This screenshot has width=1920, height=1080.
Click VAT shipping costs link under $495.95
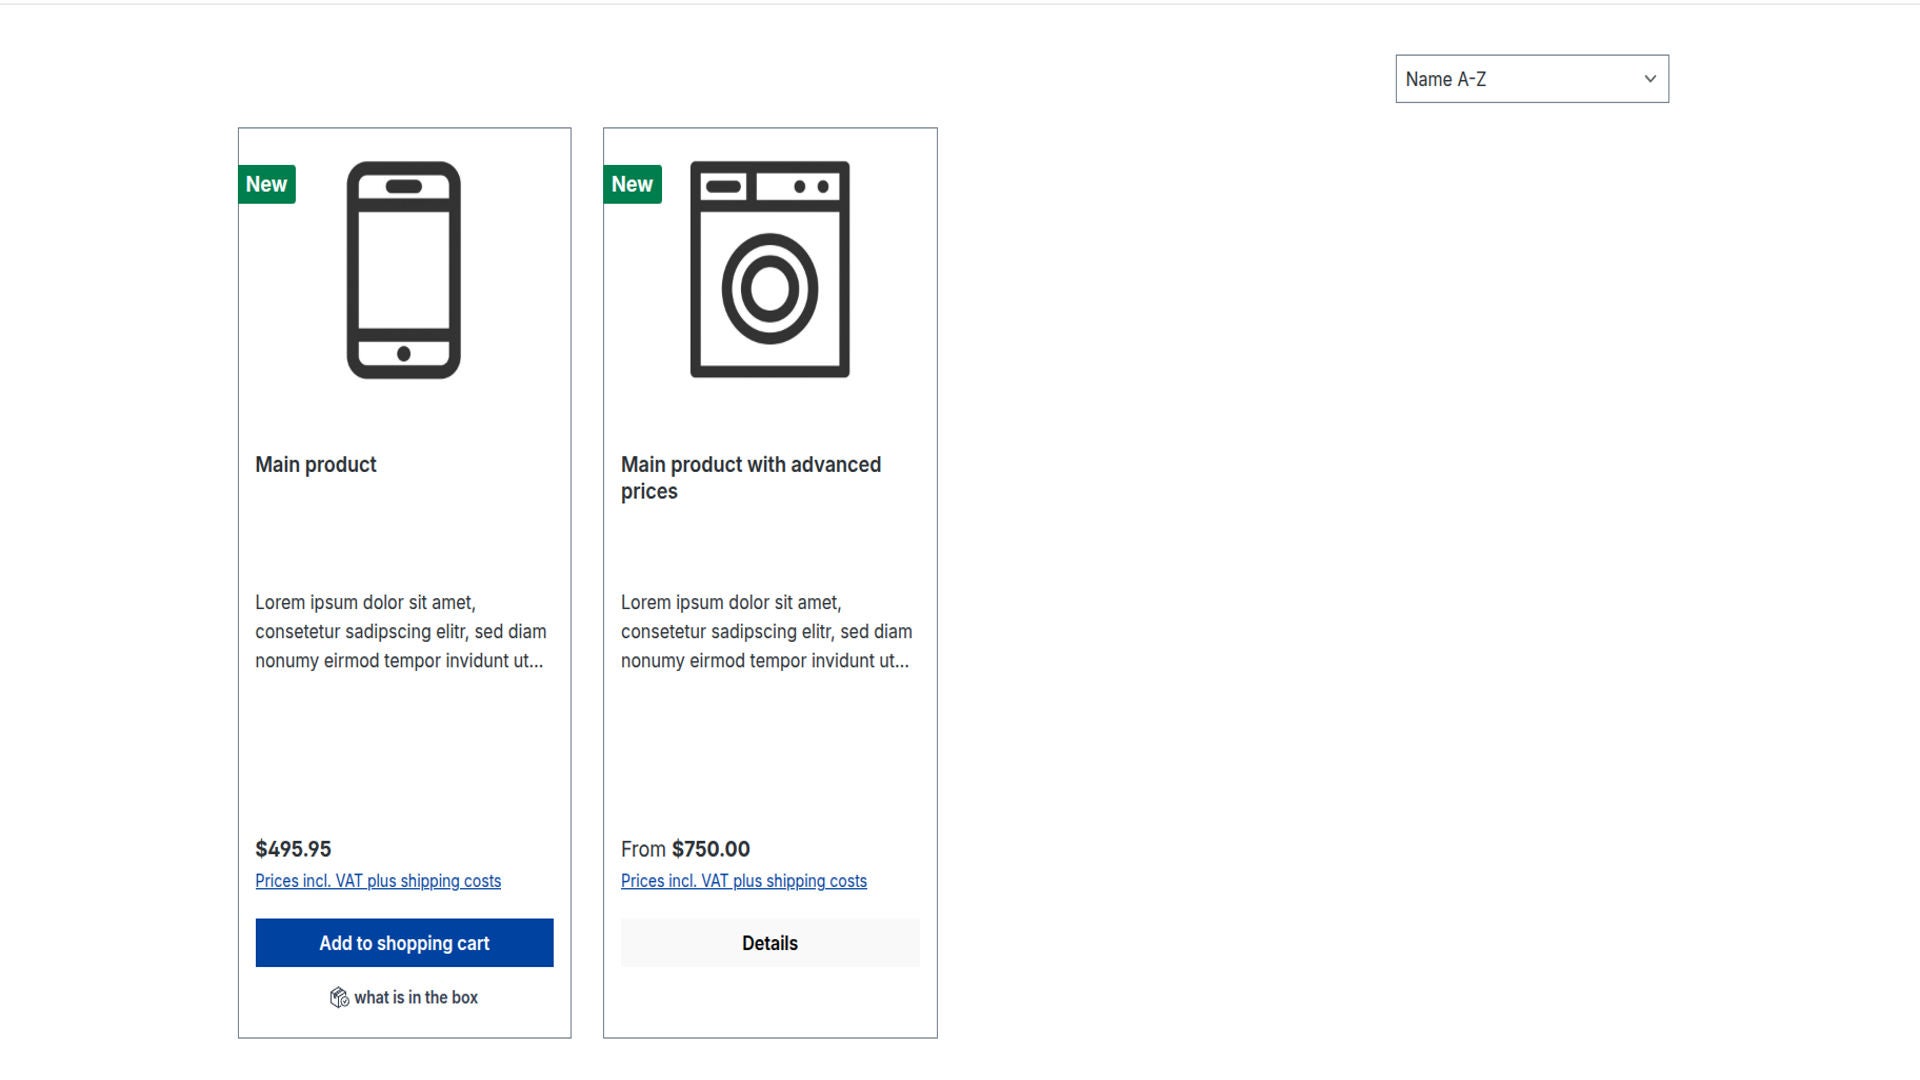tap(378, 881)
